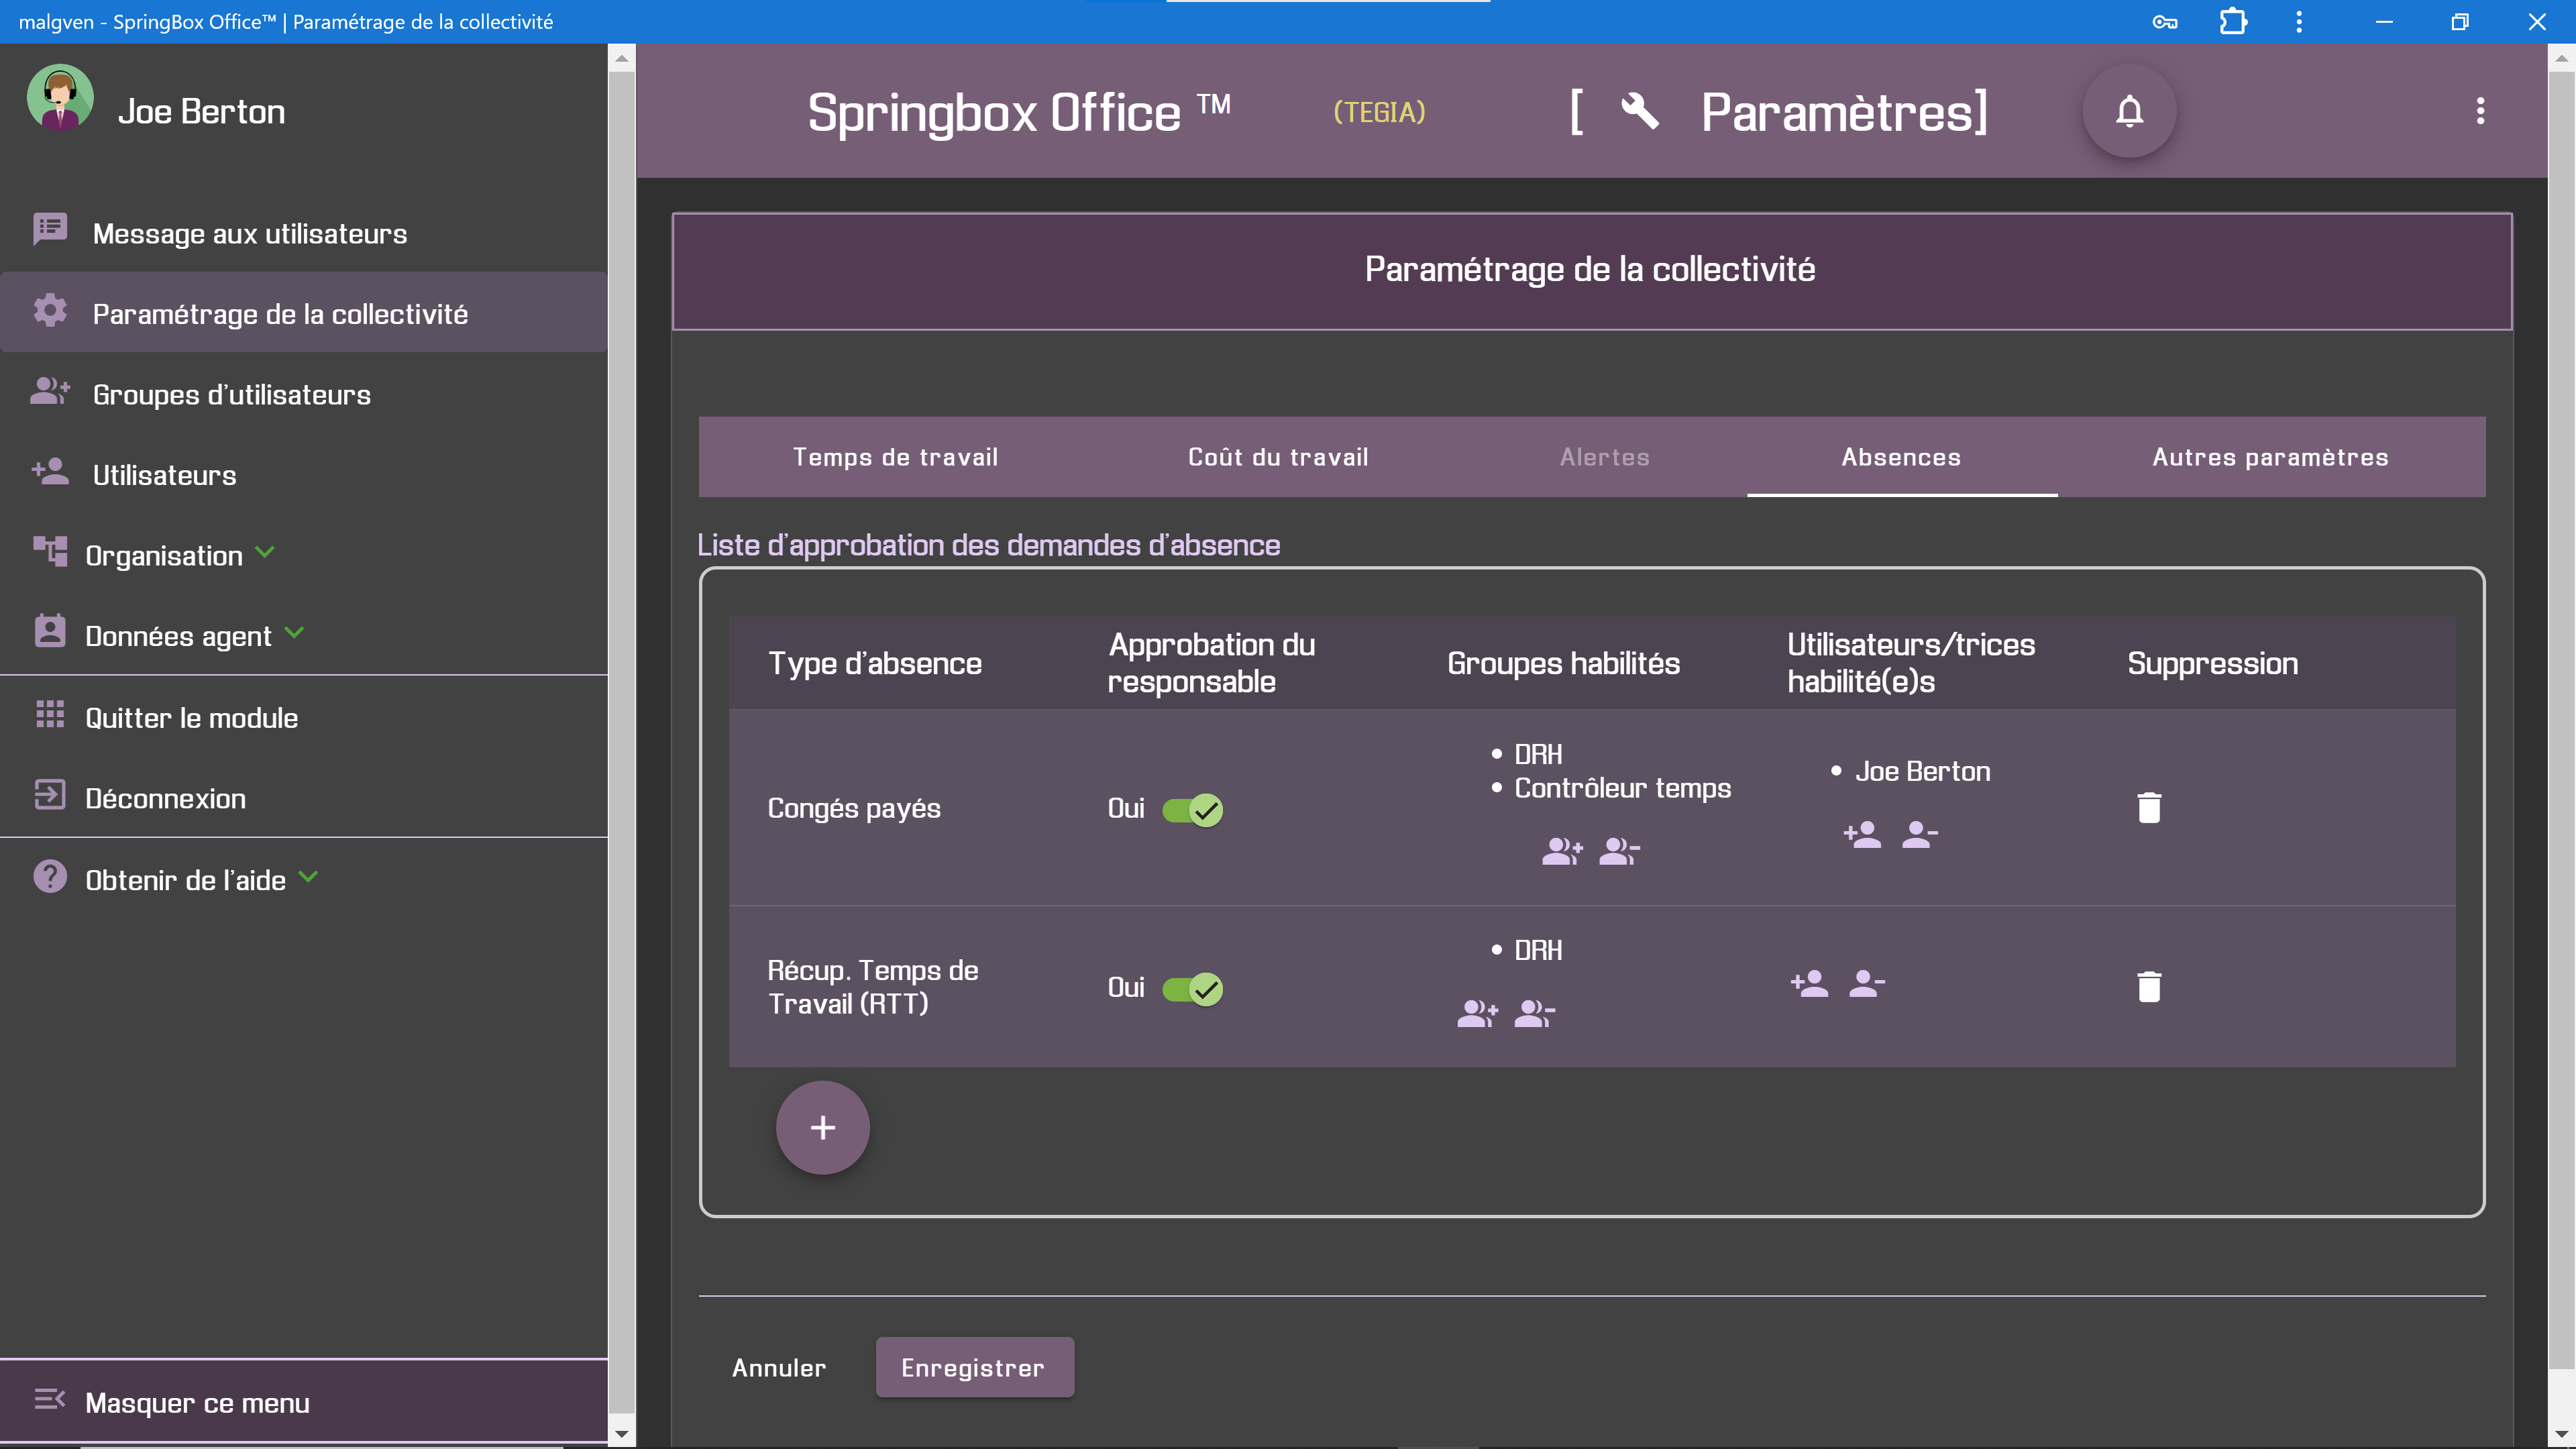Select the Absences tab
This screenshot has height=1449, width=2576.
pos(1902,457)
